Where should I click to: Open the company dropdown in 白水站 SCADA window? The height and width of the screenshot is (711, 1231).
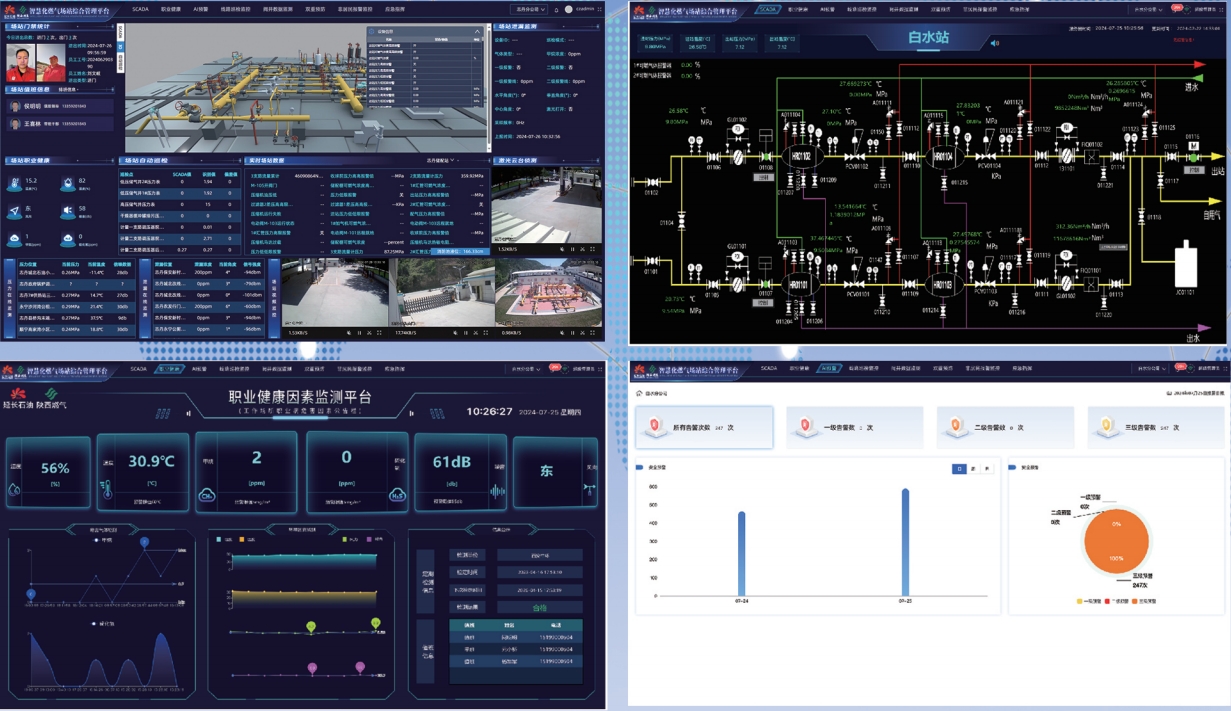(x=1148, y=9)
